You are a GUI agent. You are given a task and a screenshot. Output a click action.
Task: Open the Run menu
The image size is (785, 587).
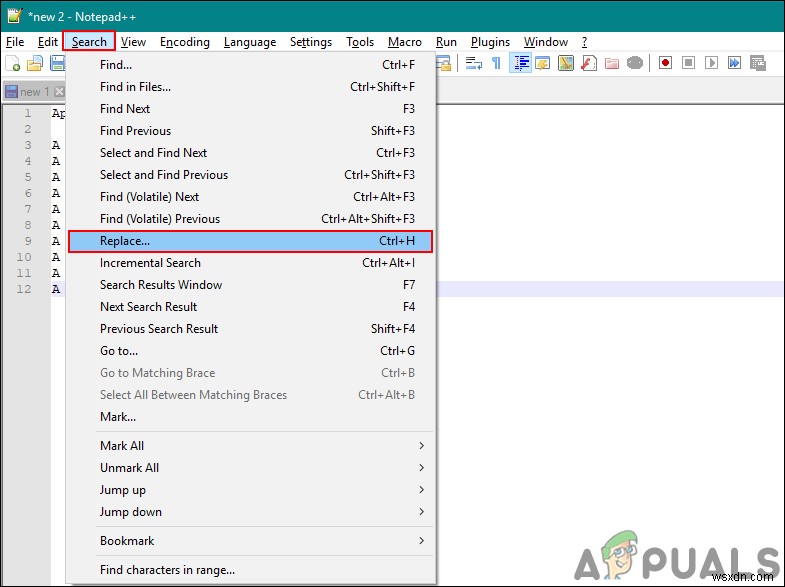[446, 42]
